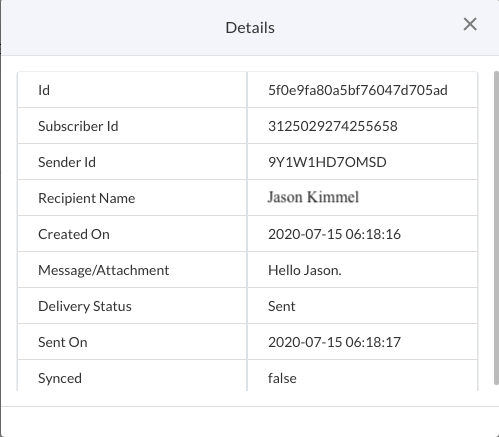Screen dimensions: 499x437
Task: Click the vertical scrollbar of the details table
Action: (x=496, y=228)
